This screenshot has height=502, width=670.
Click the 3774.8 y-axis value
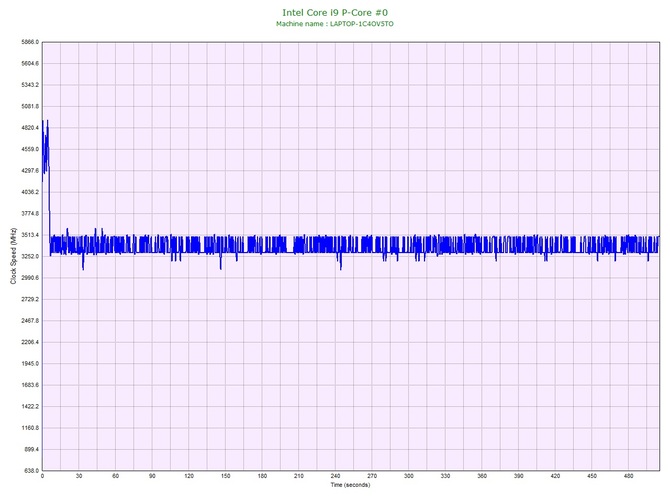click(30, 214)
